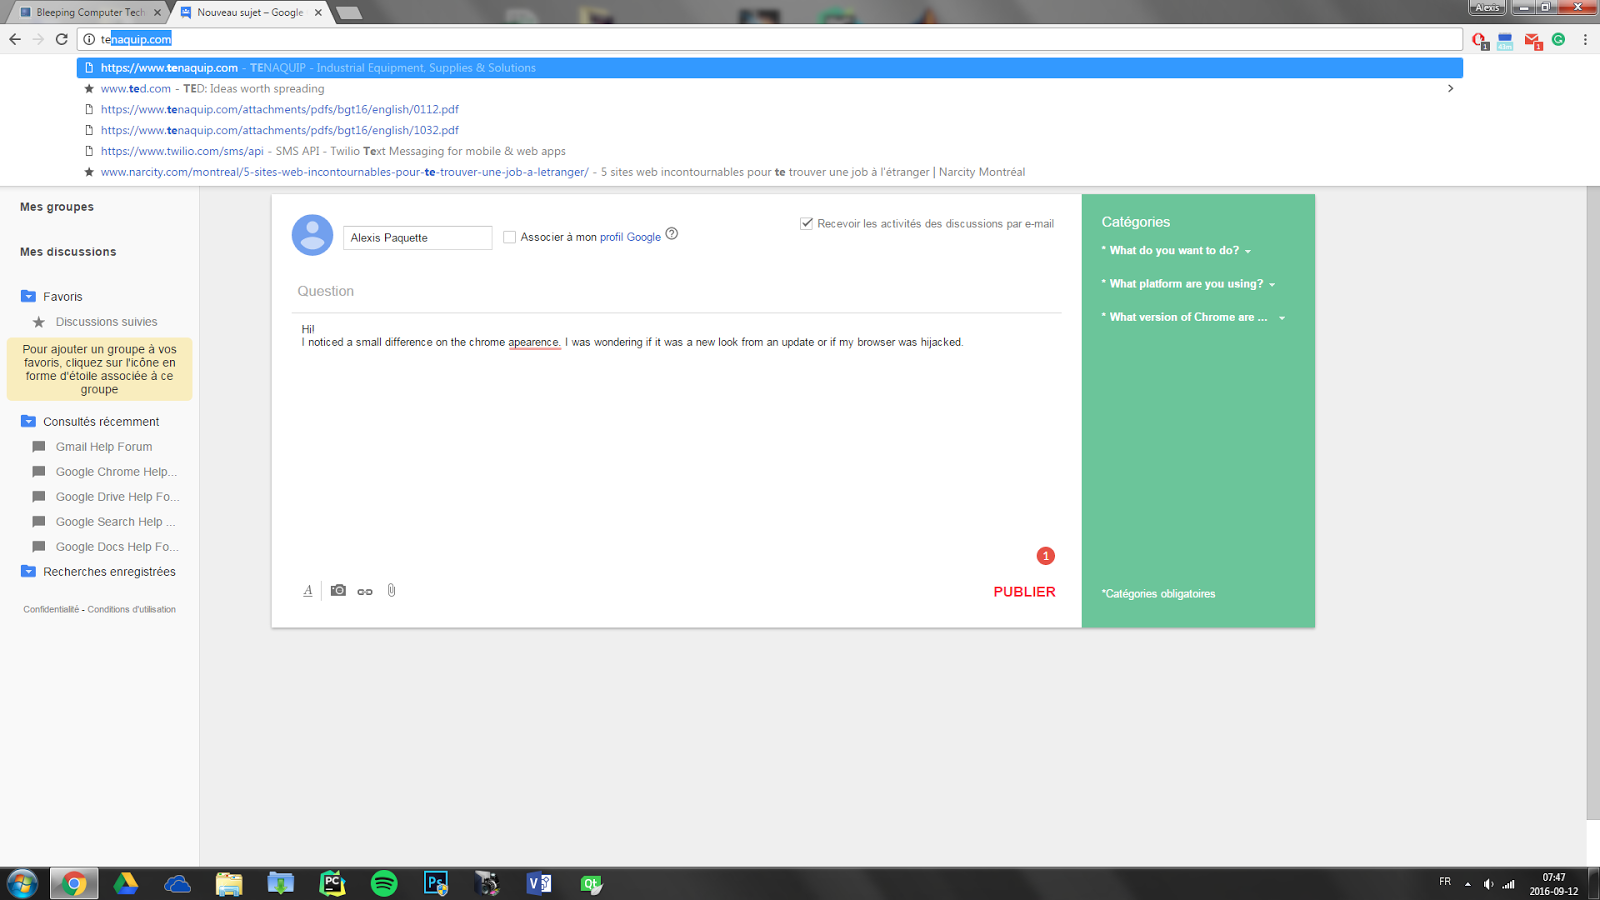Click the name field 'Alexis Paquette'
Viewport: 1600px width, 900px height.
[417, 237]
